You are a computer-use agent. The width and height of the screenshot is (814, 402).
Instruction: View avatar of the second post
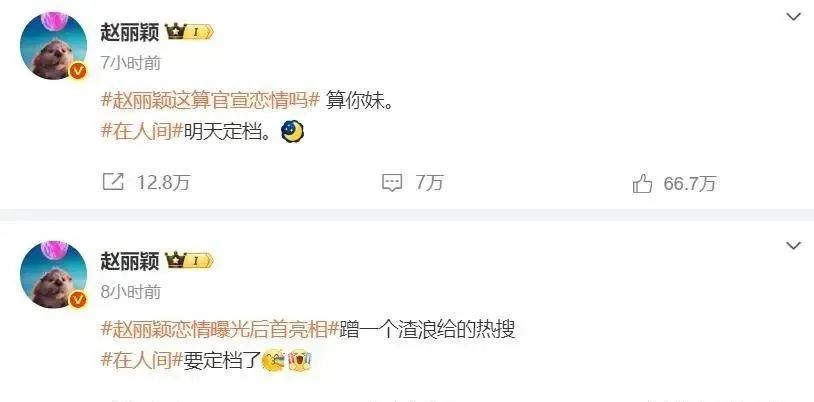pyautogui.click(x=53, y=274)
